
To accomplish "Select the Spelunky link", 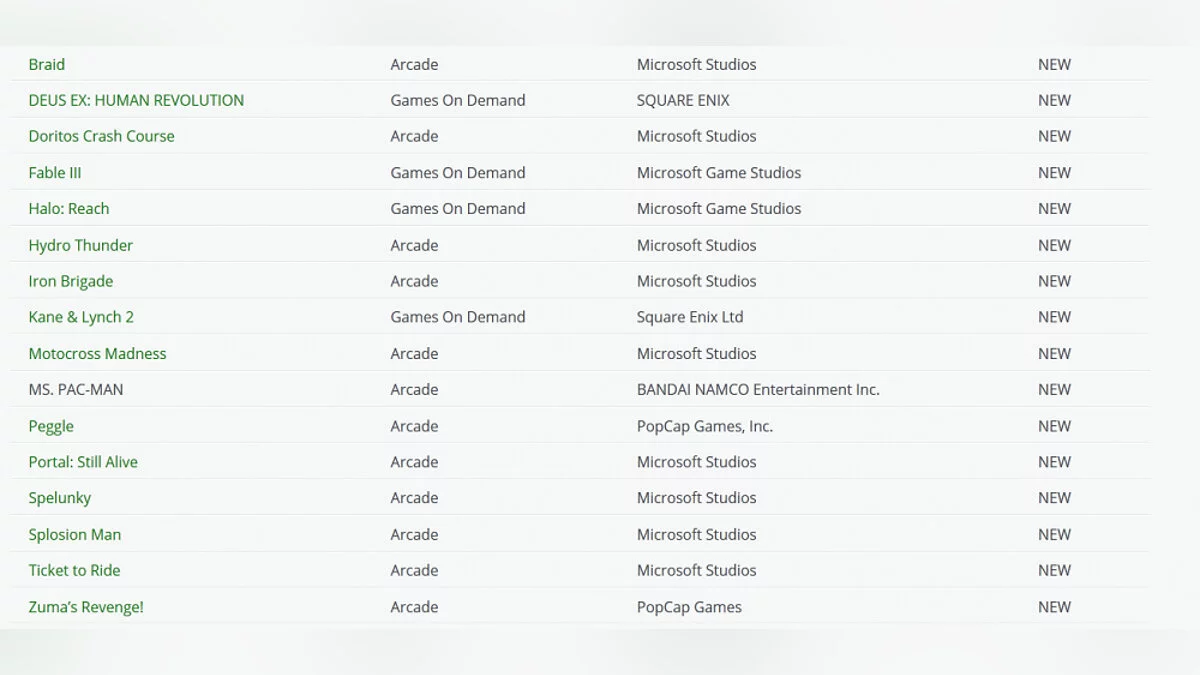I will (60, 498).
